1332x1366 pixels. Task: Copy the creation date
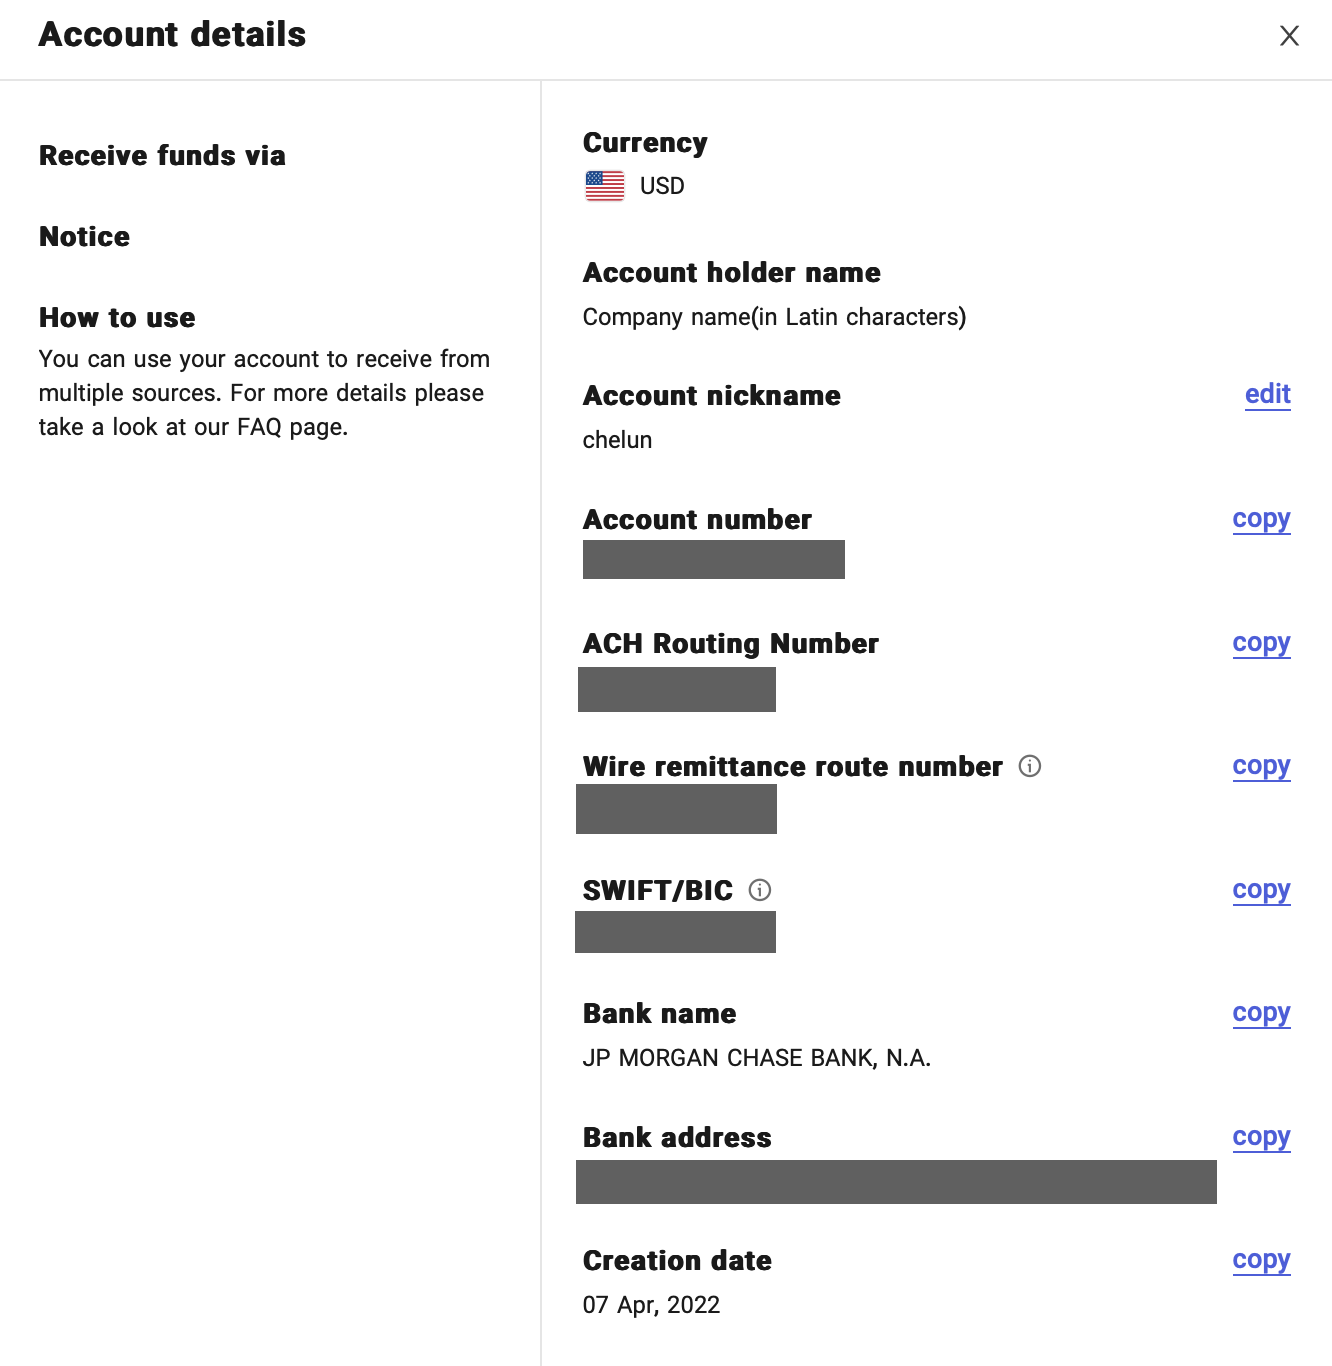(1261, 1260)
